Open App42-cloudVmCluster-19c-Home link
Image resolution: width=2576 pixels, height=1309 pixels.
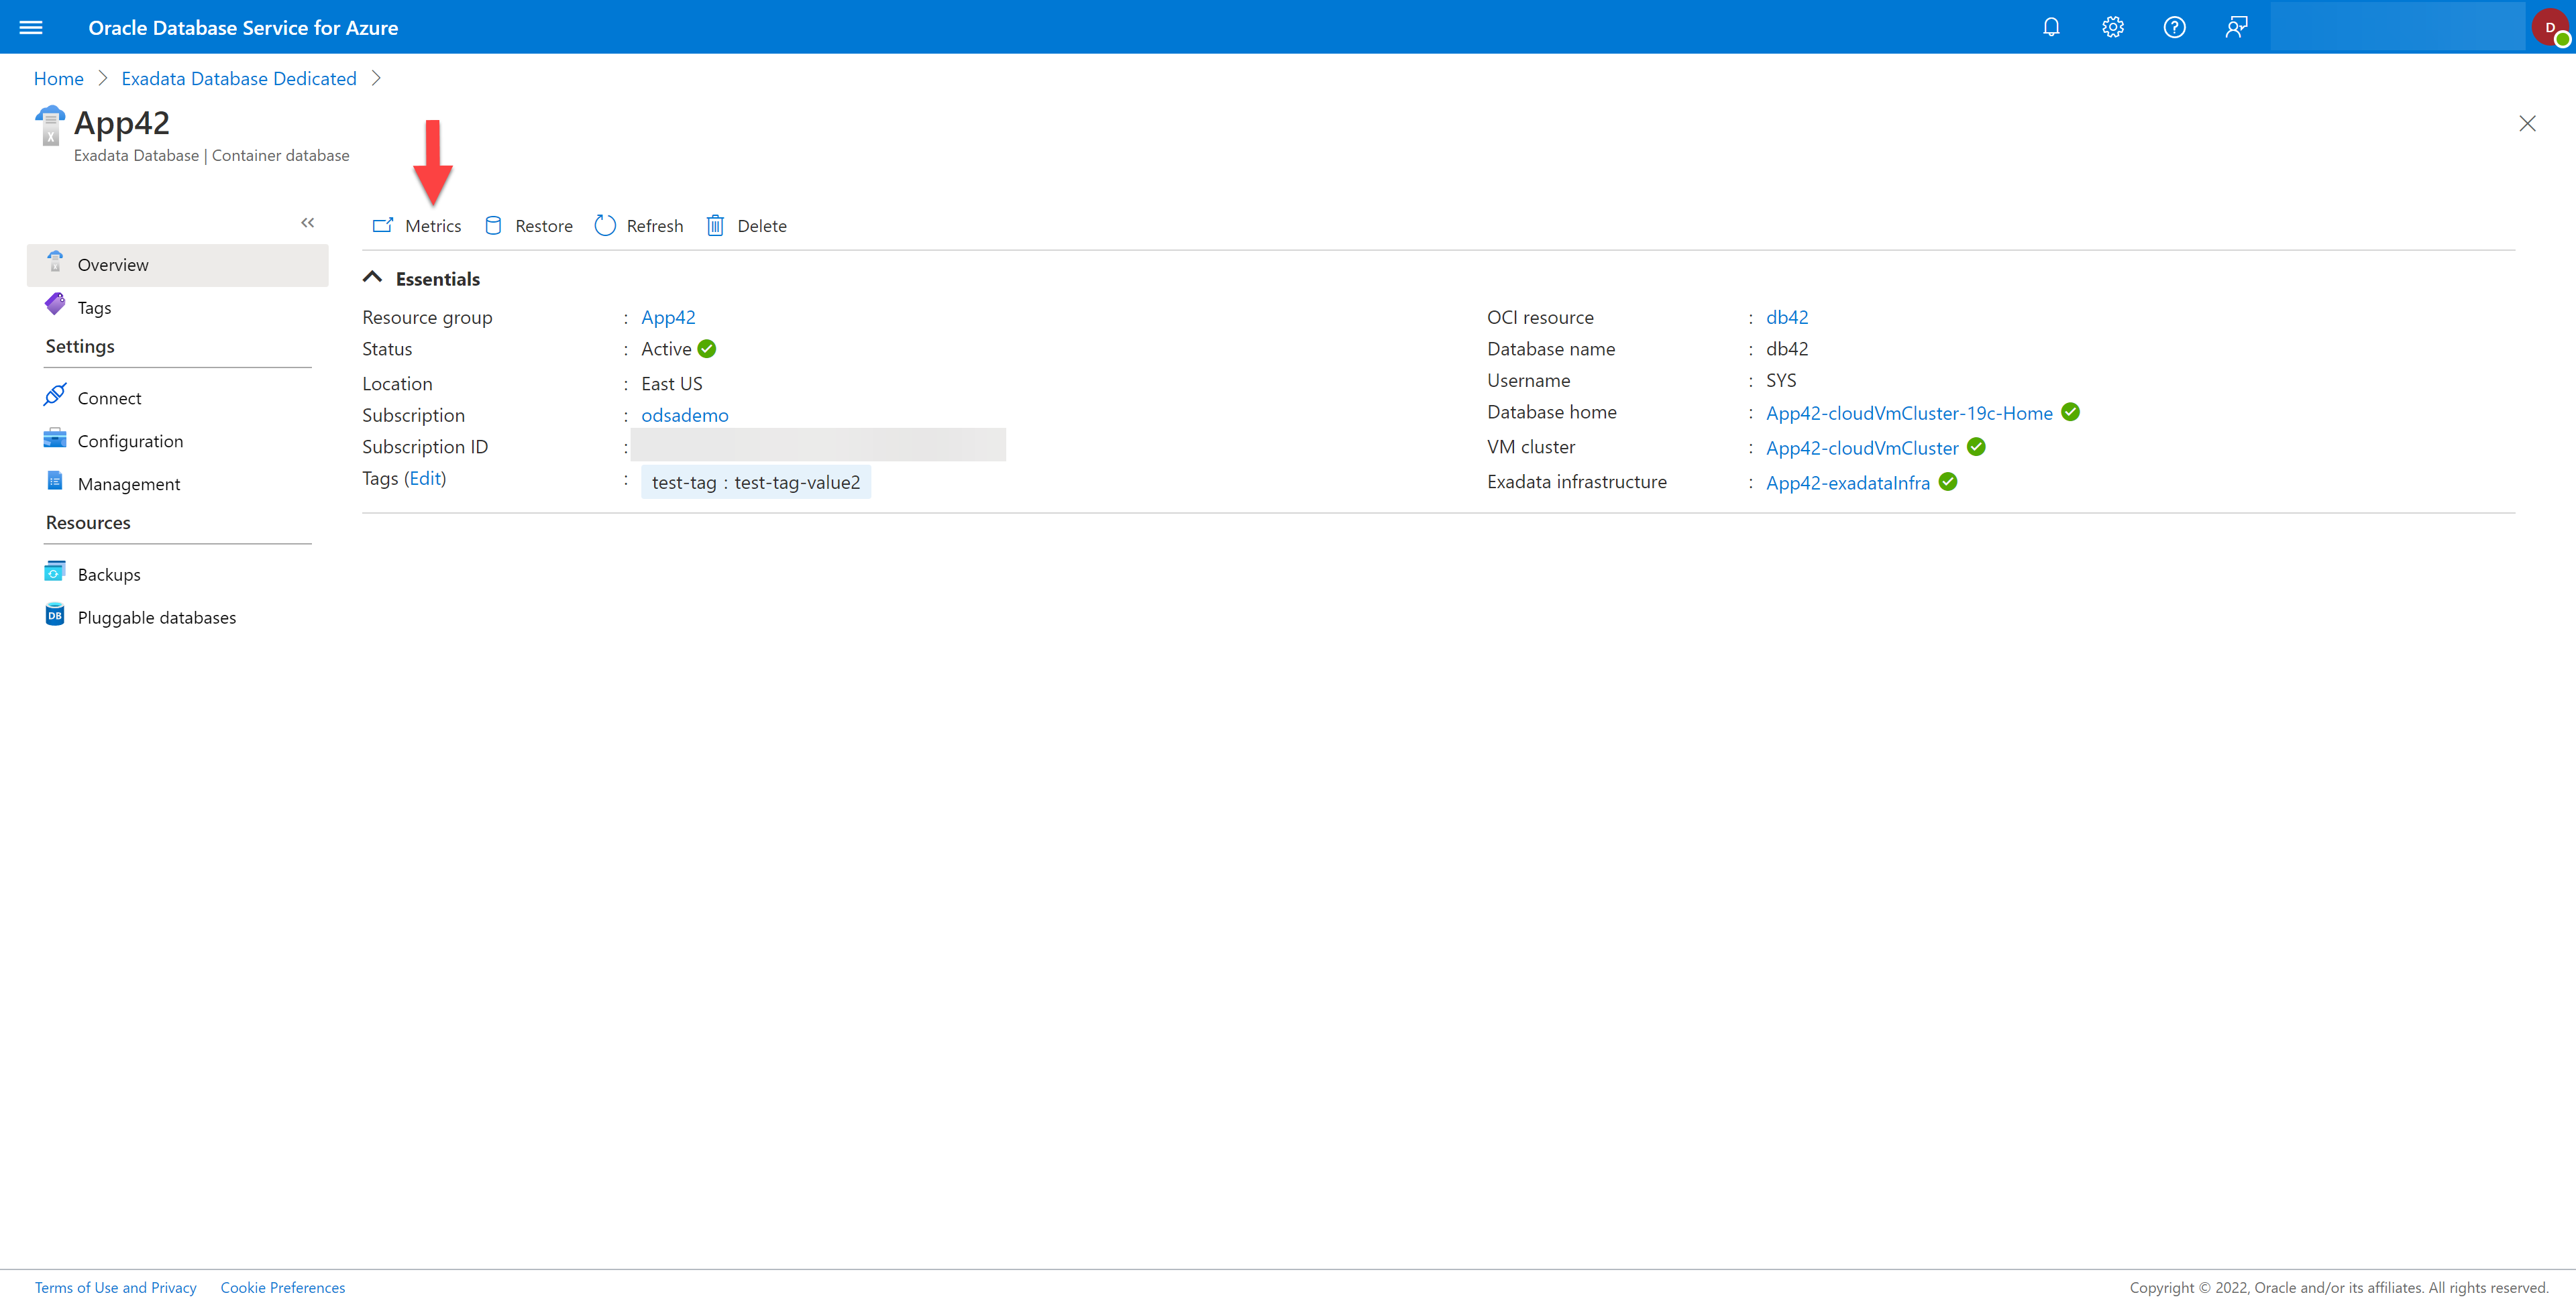(x=1909, y=413)
